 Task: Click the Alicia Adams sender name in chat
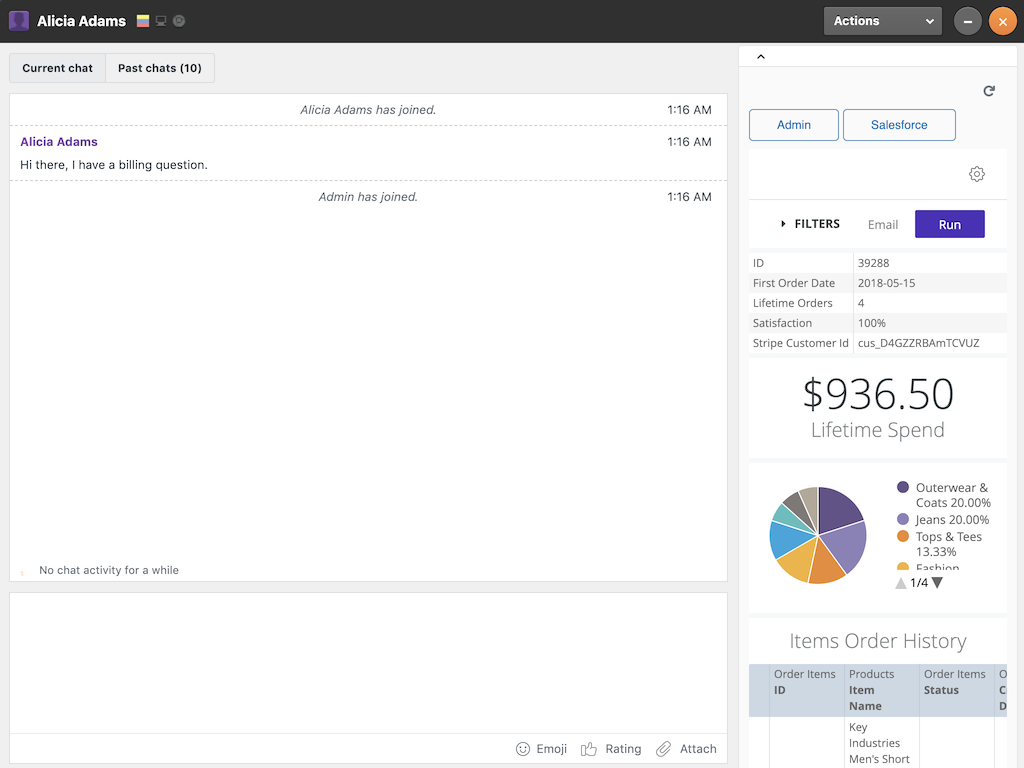59,142
